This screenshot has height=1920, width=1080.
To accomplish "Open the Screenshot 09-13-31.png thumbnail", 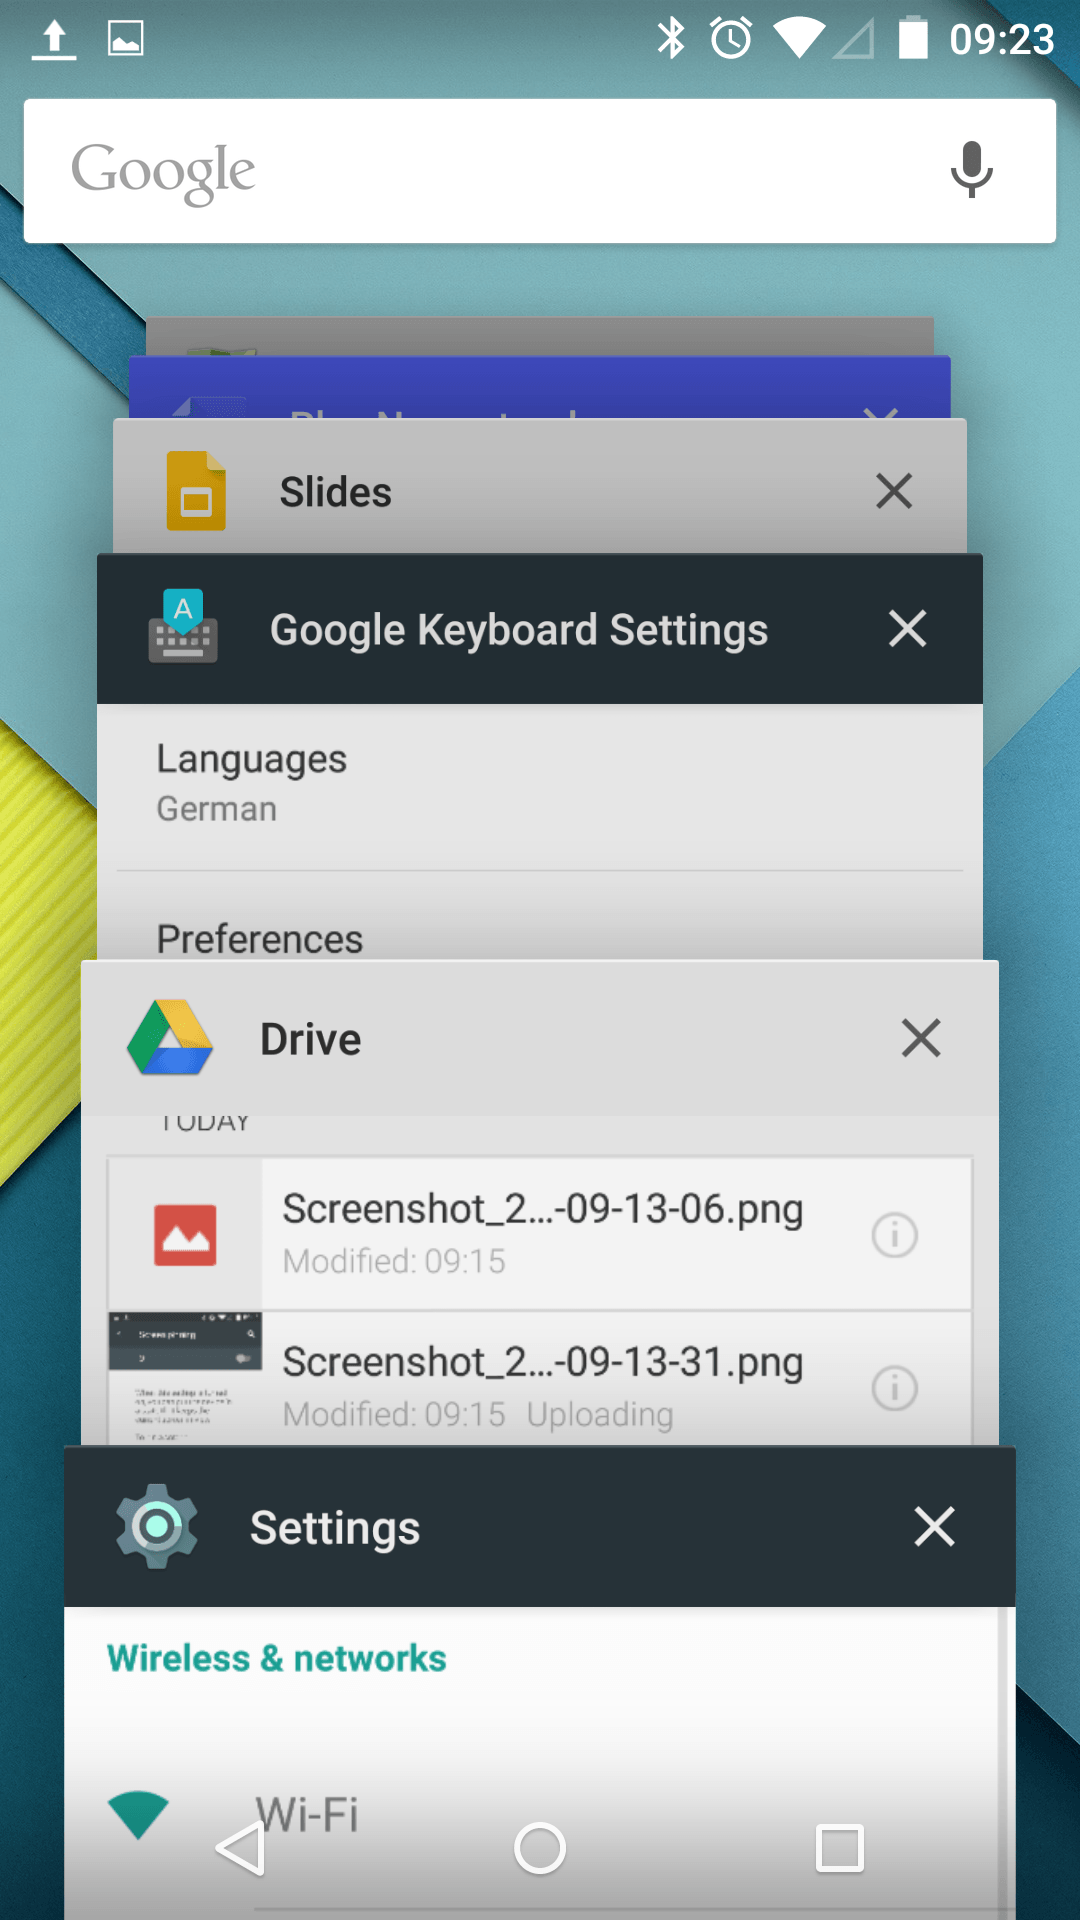I will (185, 1378).
